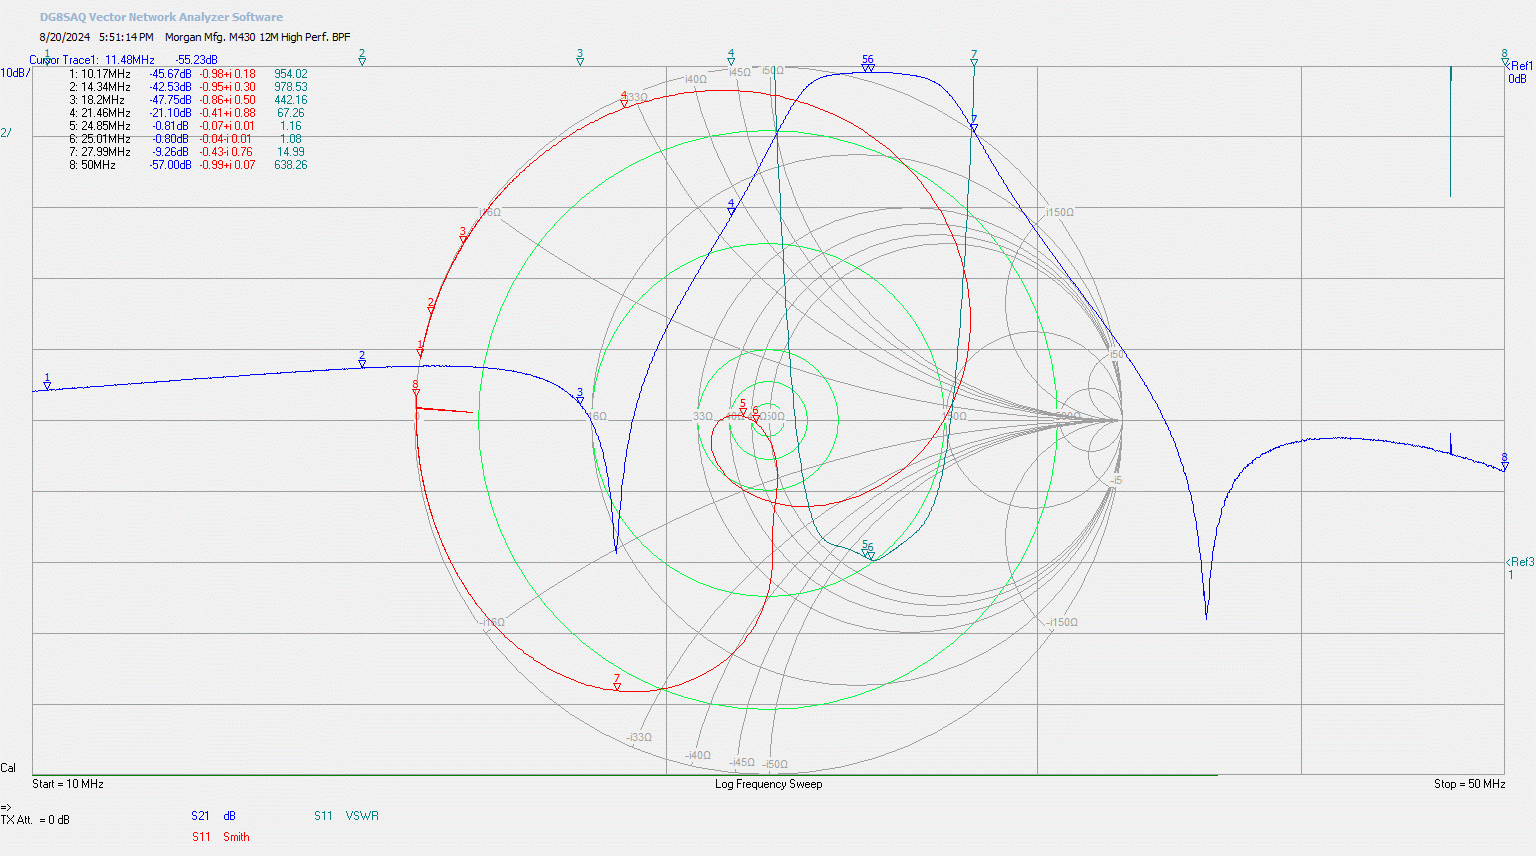Click the 954.02 VSWR value in row 1
The height and width of the screenshot is (856, 1536).
pyautogui.click(x=291, y=74)
